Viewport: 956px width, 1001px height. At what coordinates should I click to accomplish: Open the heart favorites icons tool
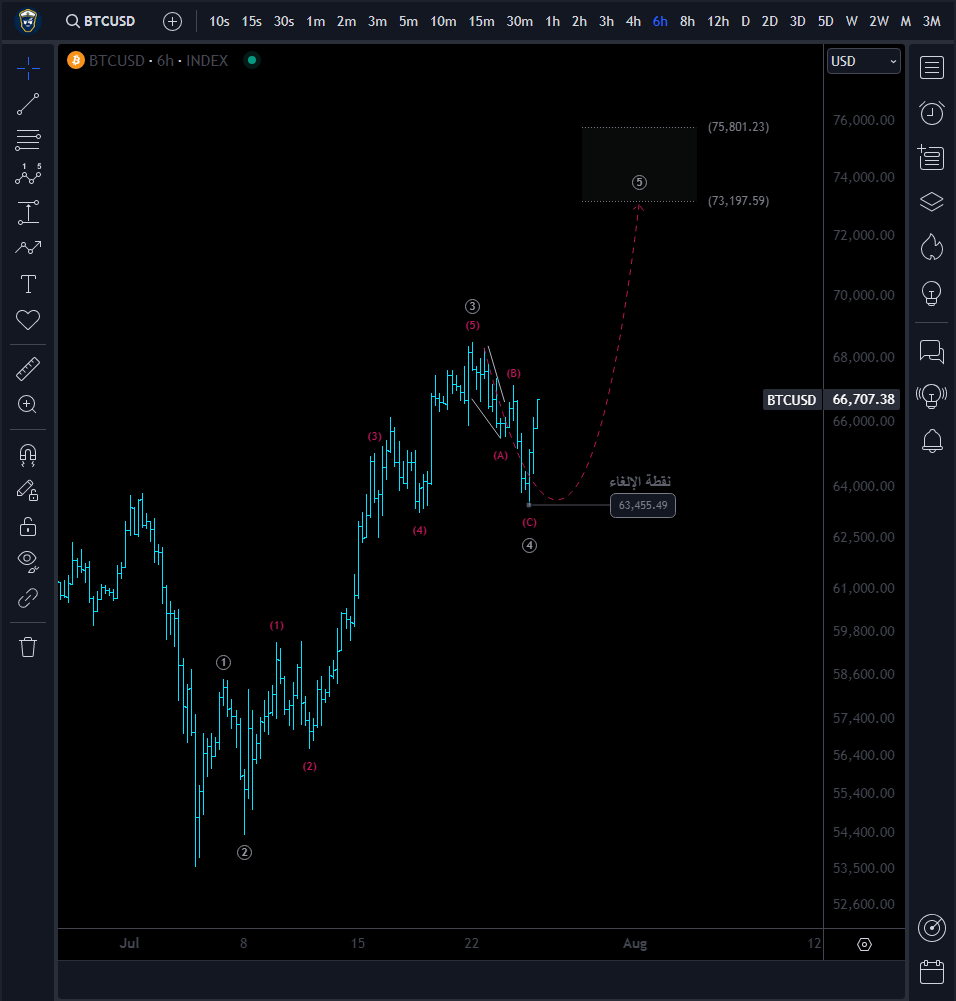point(28,320)
